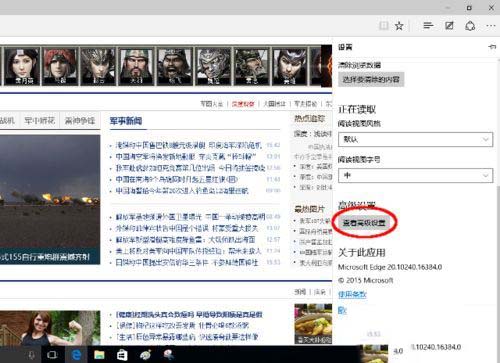Switch to the tab right of 军中娇花
The width and height of the screenshot is (500, 363).
(x=80, y=120)
